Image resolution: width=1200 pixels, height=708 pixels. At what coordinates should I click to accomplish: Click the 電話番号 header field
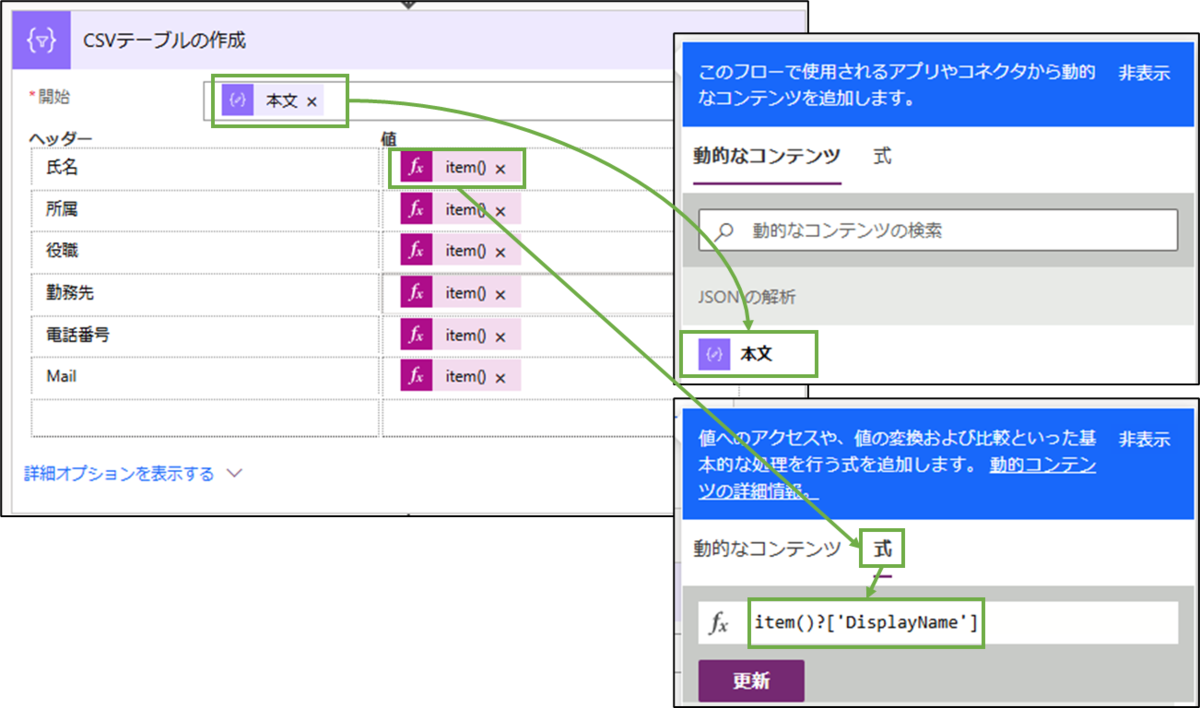coord(205,335)
